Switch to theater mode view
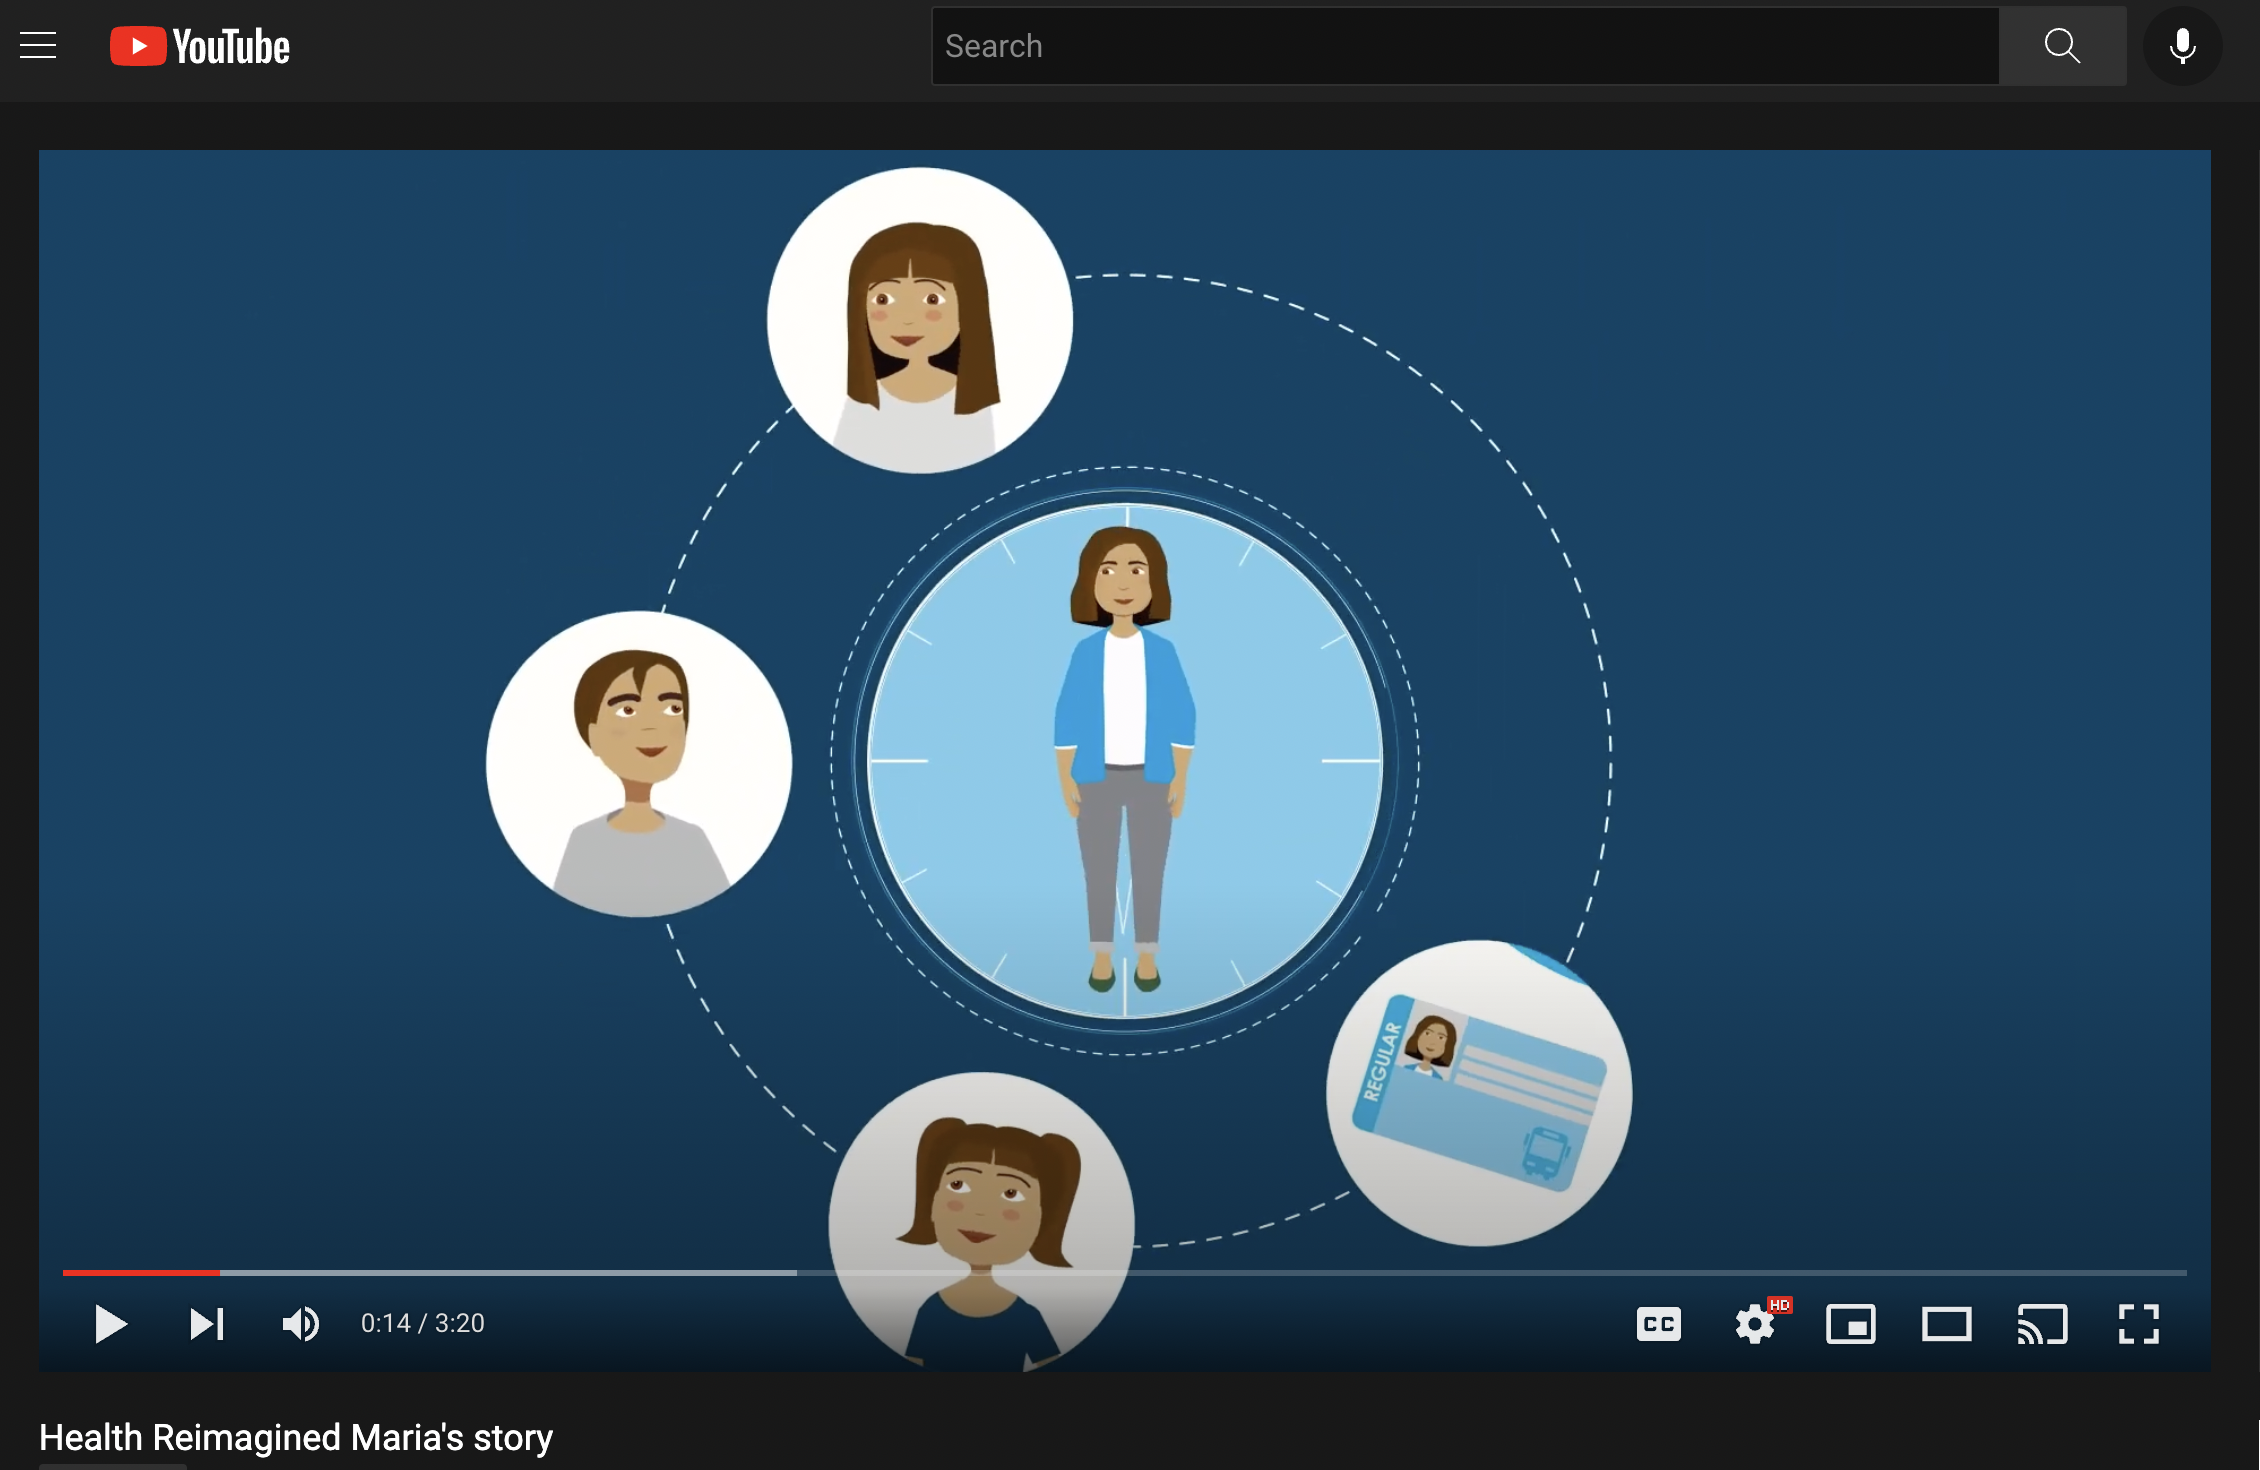The image size is (2260, 1470). click(x=1946, y=1324)
